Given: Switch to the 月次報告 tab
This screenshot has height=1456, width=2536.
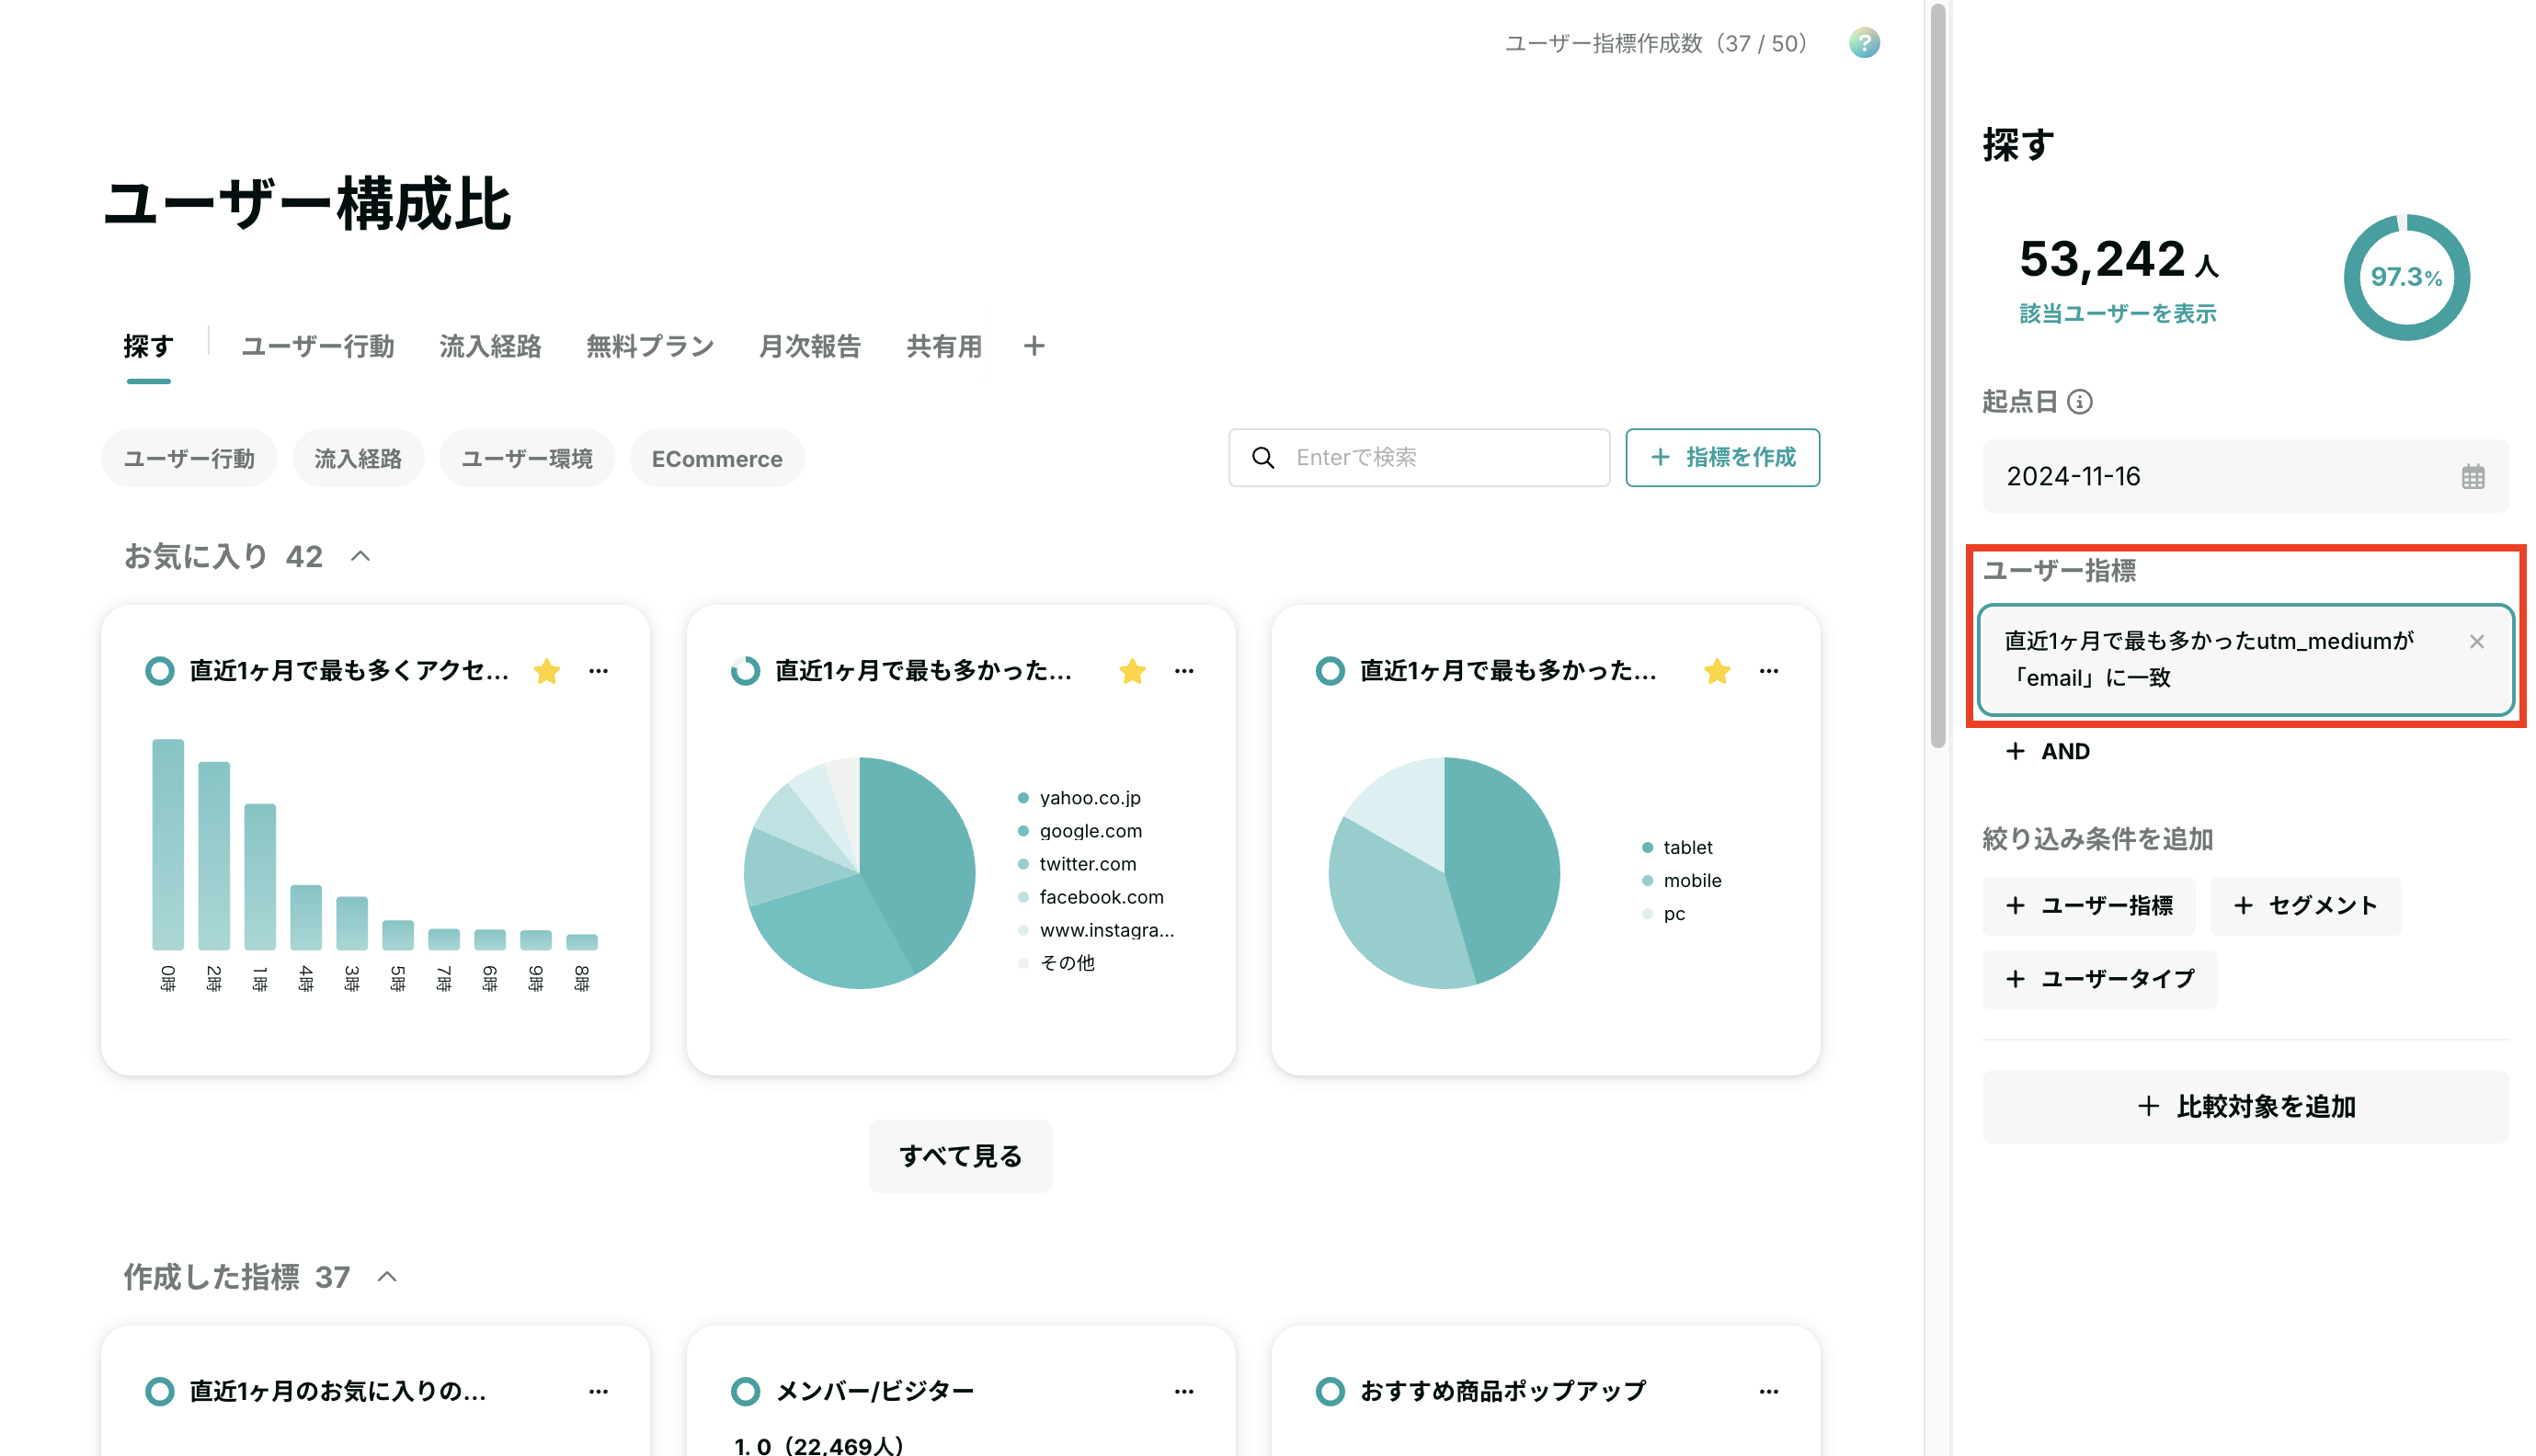Looking at the screenshot, I should tap(810, 347).
